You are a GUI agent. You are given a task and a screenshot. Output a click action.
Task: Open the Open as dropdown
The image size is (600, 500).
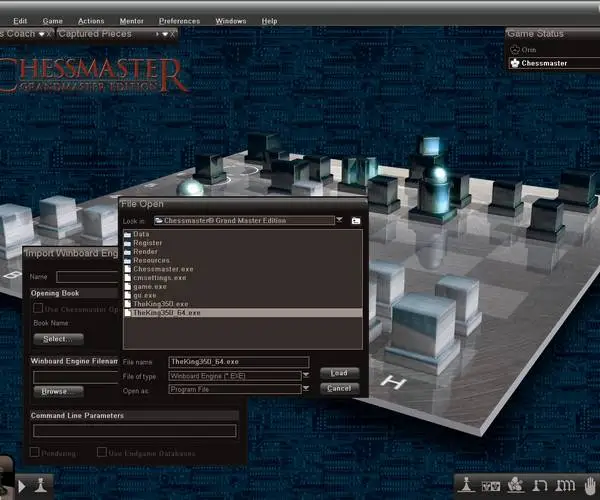(x=235, y=389)
